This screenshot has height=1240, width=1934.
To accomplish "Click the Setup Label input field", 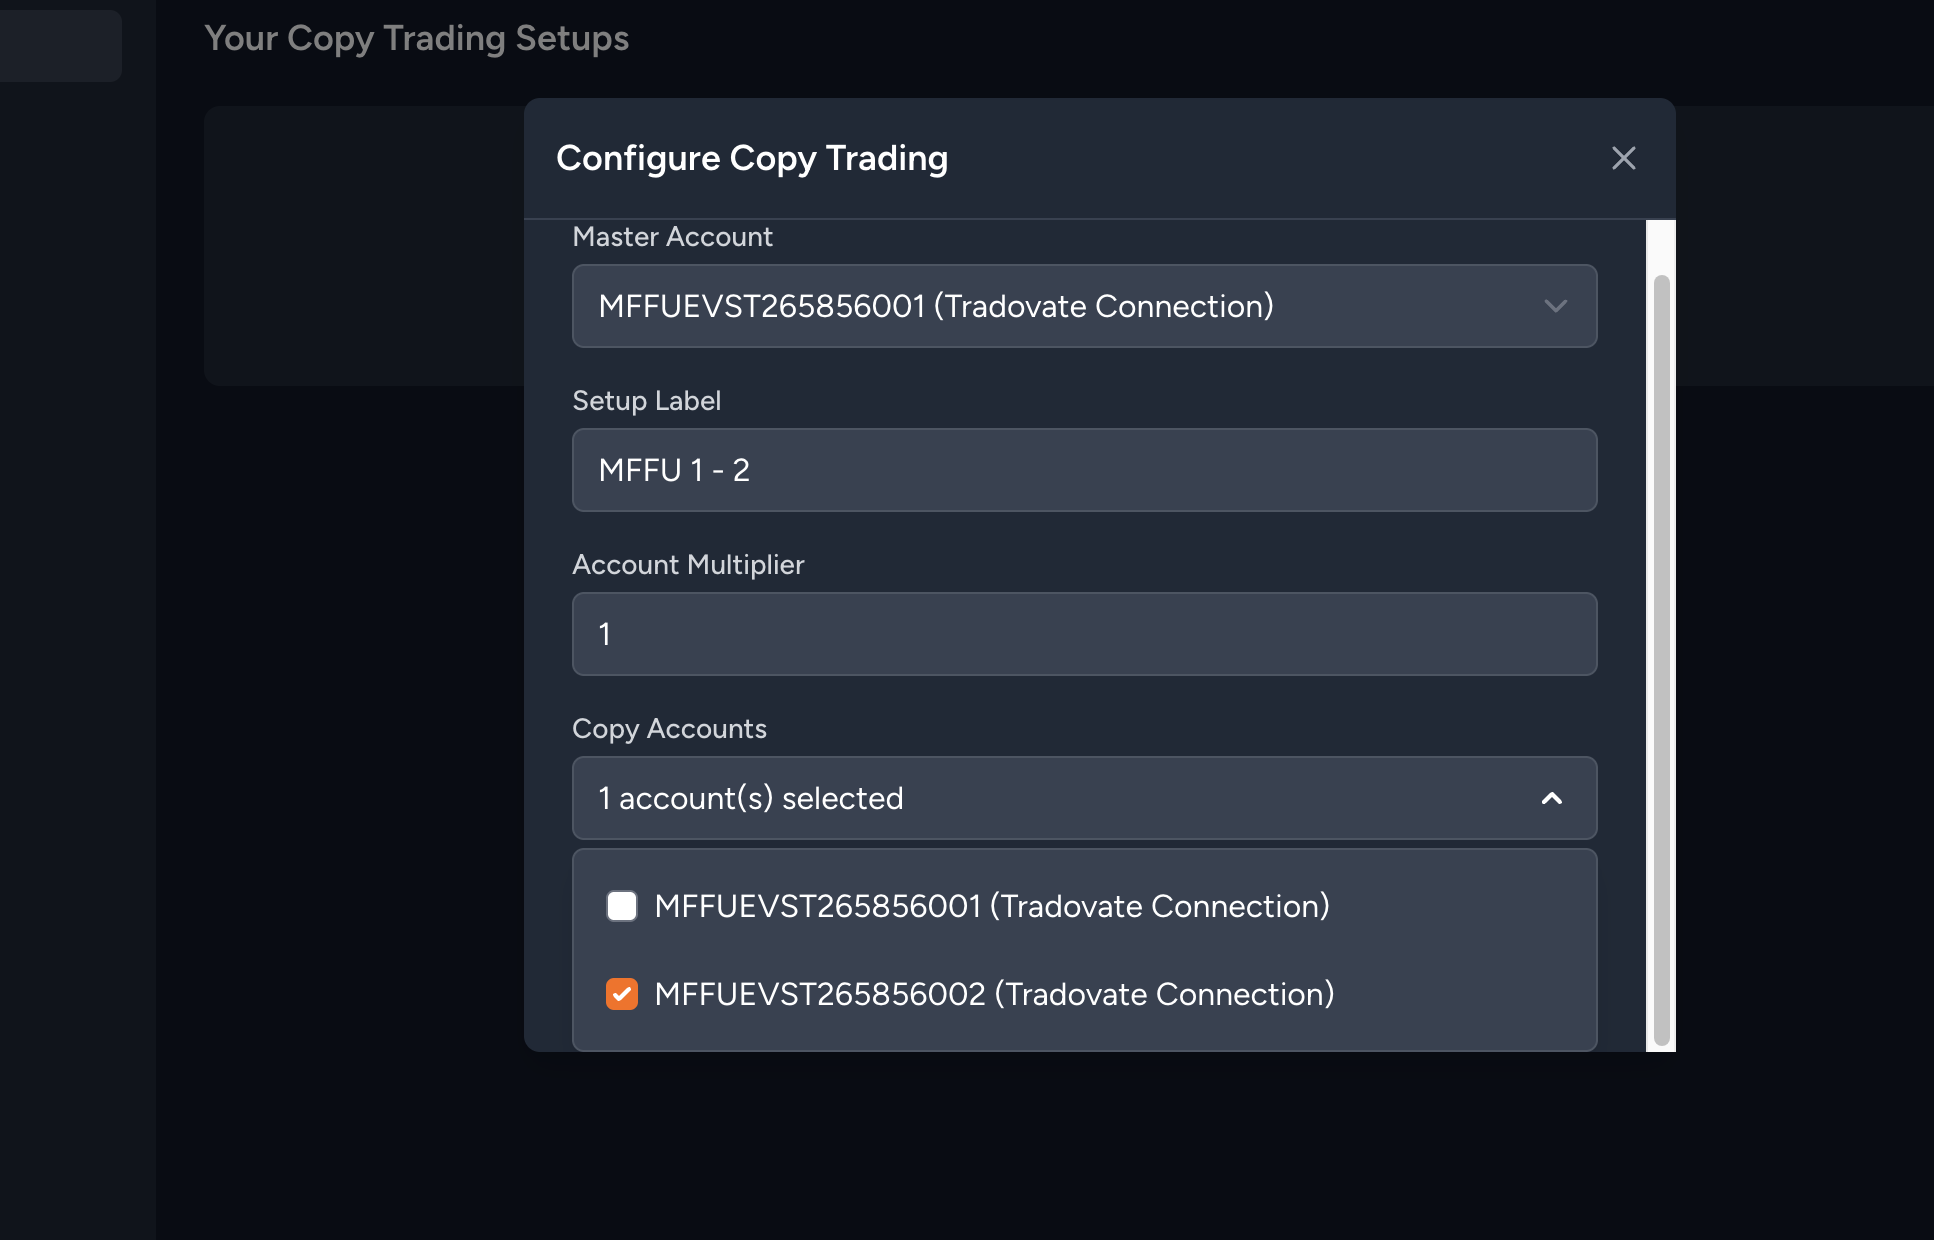I will click(1084, 470).
